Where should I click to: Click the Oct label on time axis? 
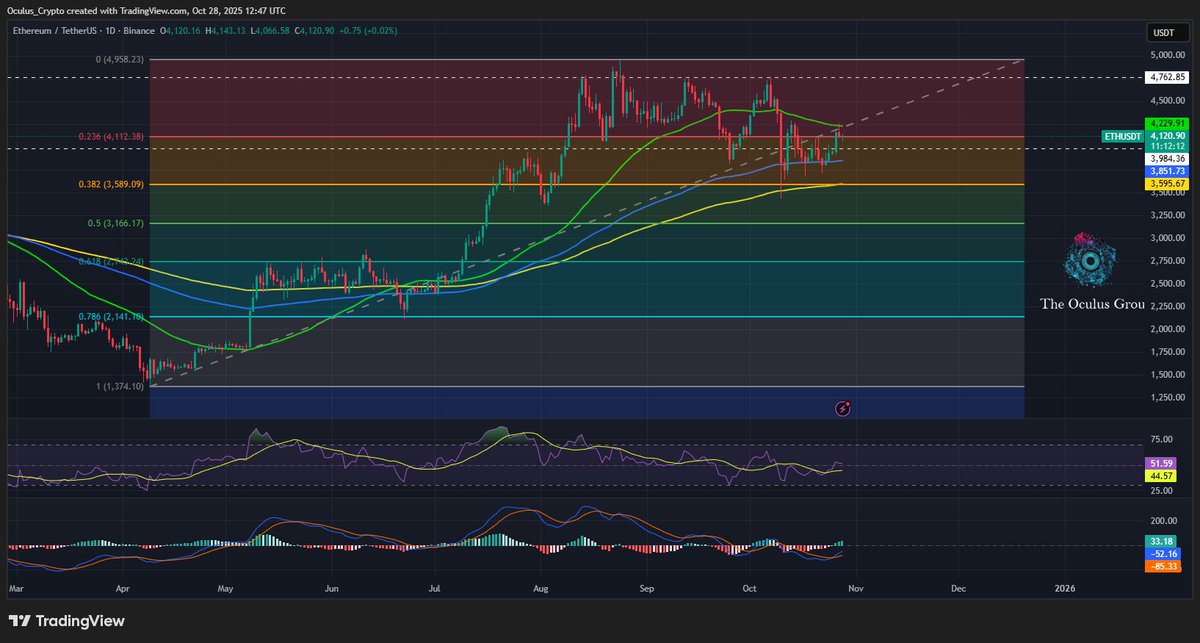point(749,590)
